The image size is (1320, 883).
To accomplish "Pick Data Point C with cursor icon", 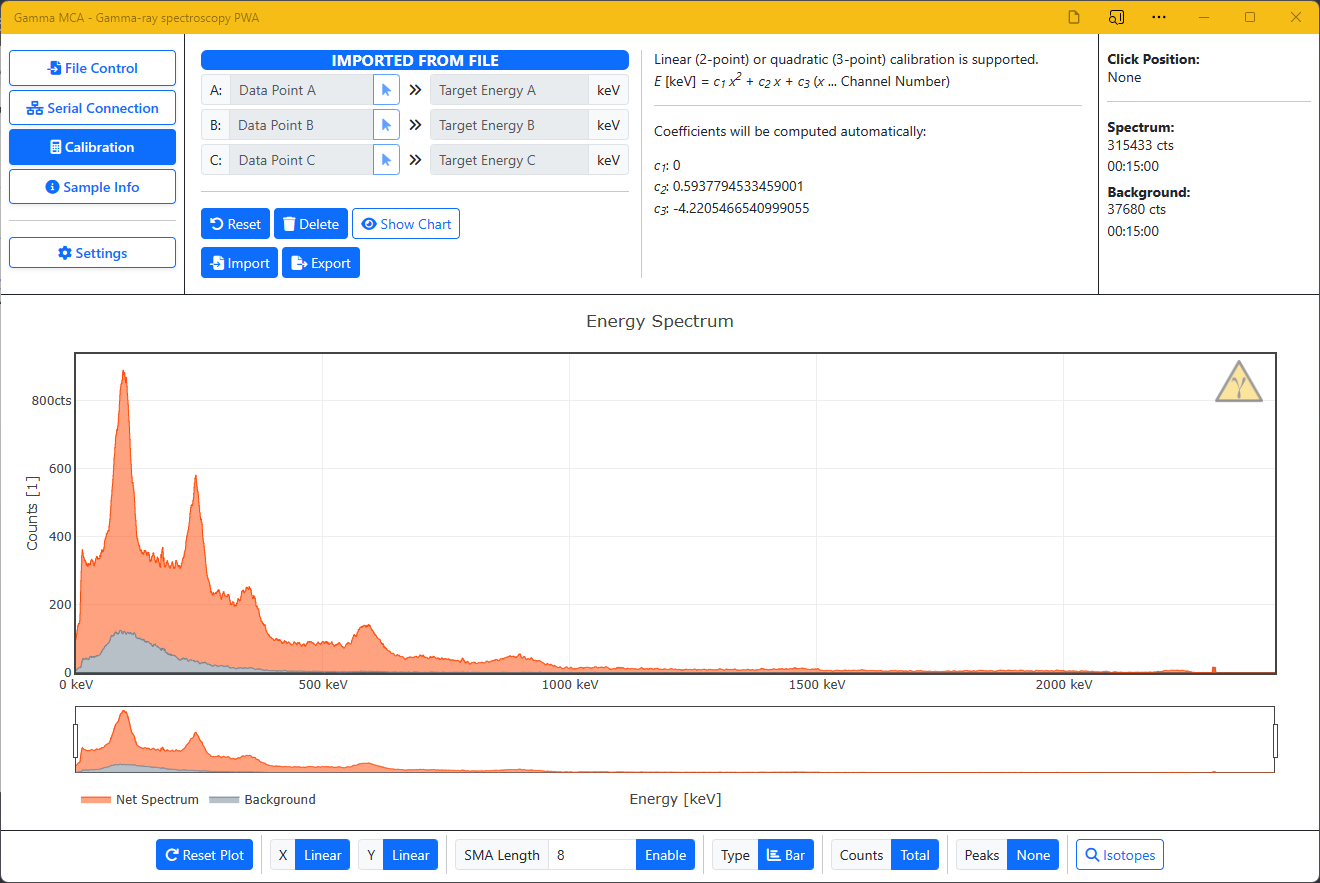I will [x=386, y=160].
